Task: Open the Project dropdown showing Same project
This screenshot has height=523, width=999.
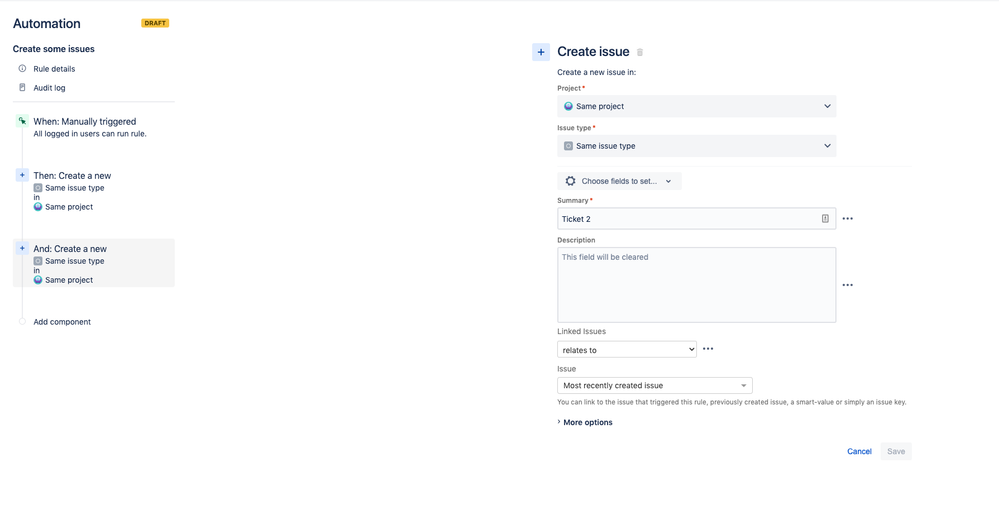Action: tap(696, 106)
